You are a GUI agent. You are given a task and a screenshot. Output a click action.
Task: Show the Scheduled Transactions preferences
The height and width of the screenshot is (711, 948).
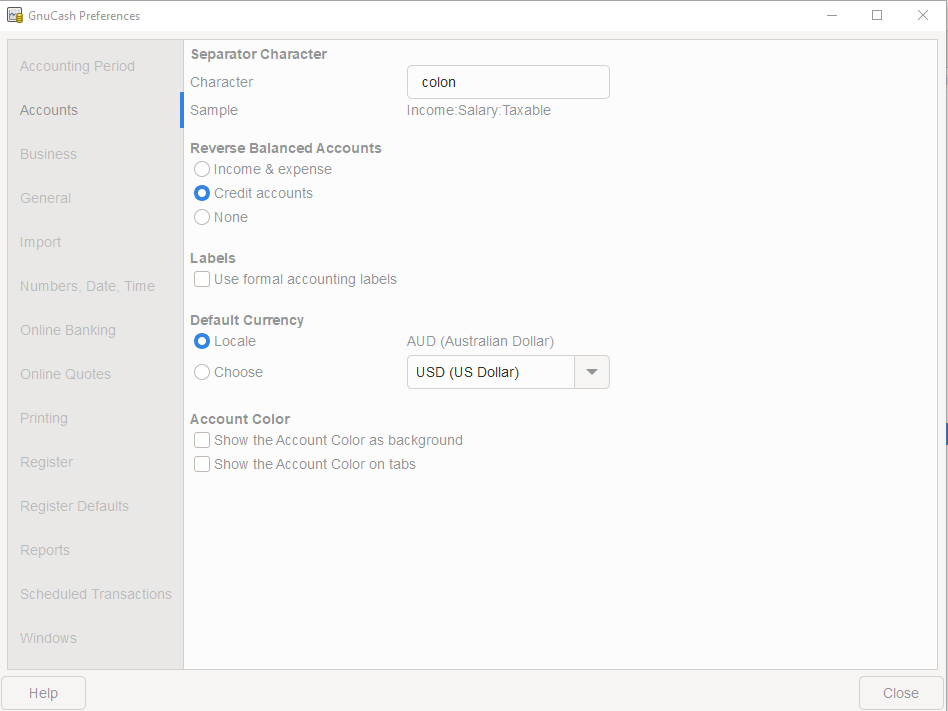[96, 594]
